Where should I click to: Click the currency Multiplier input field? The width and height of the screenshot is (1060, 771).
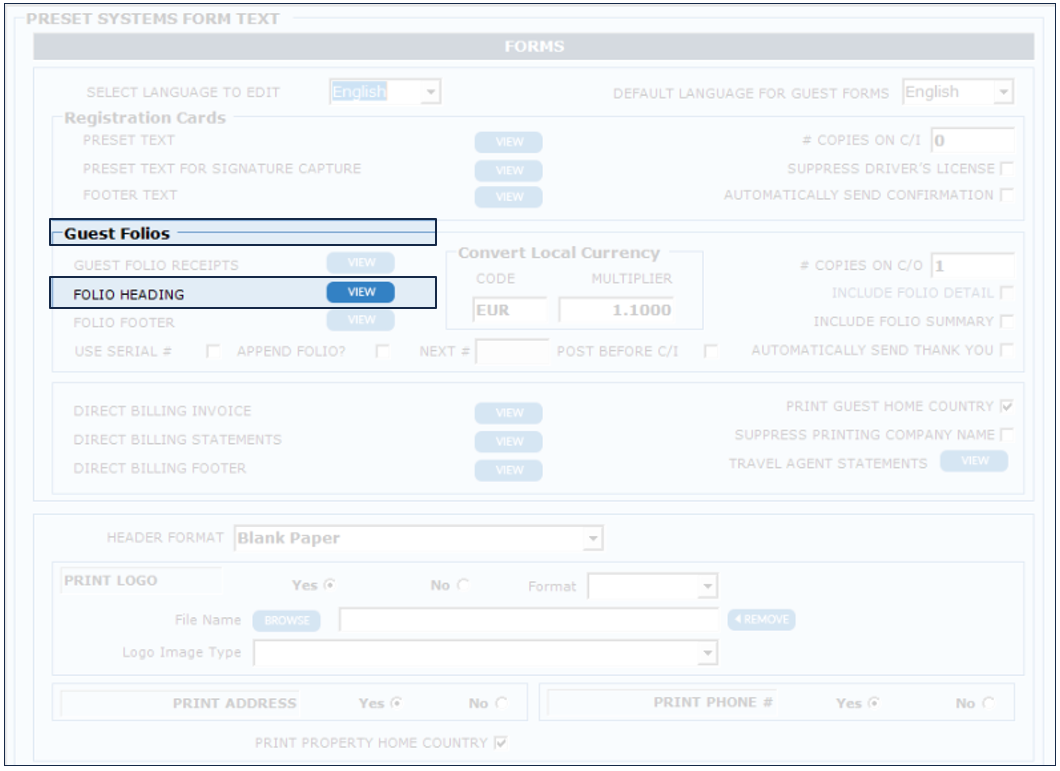point(616,310)
